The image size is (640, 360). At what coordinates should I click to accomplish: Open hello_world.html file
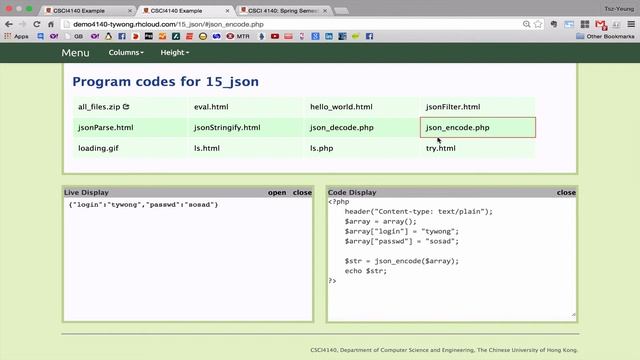coord(341,107)
